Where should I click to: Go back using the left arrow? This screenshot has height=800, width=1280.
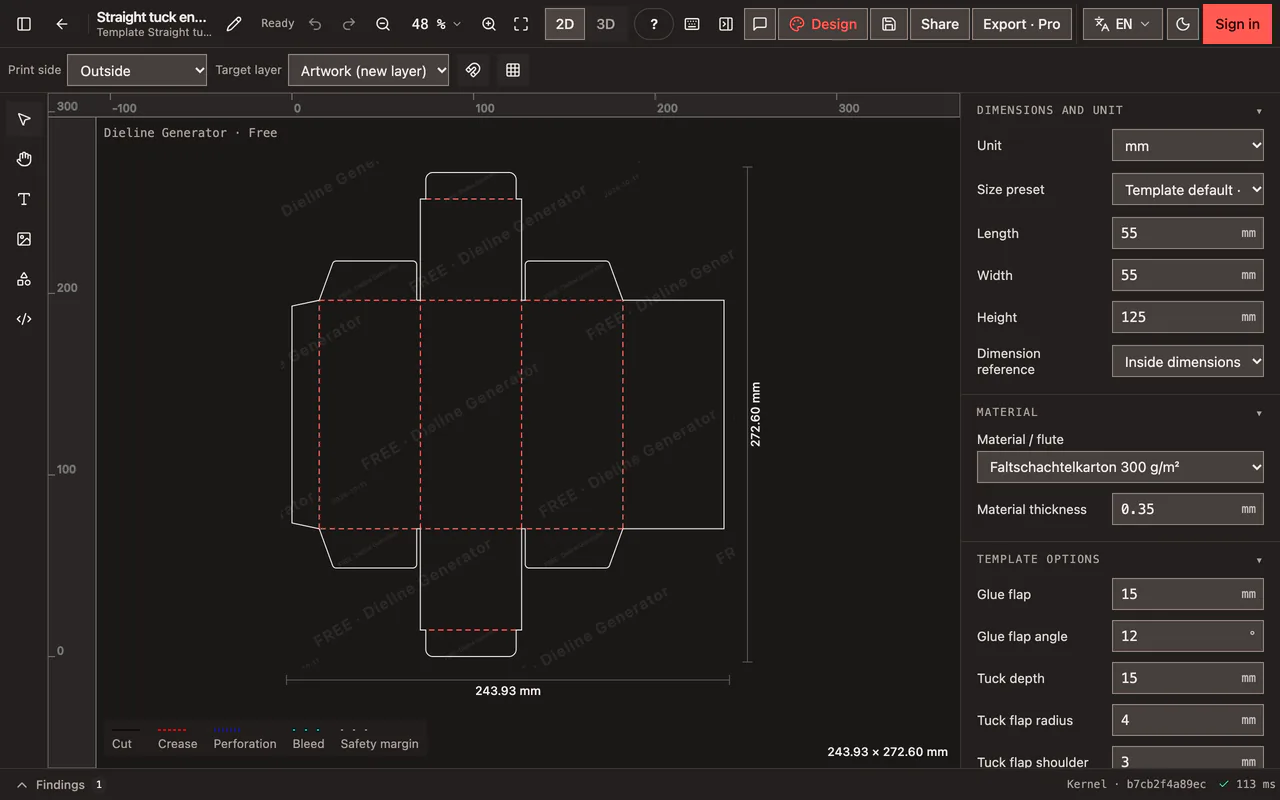pyautogui.click(x=62, y=24)
